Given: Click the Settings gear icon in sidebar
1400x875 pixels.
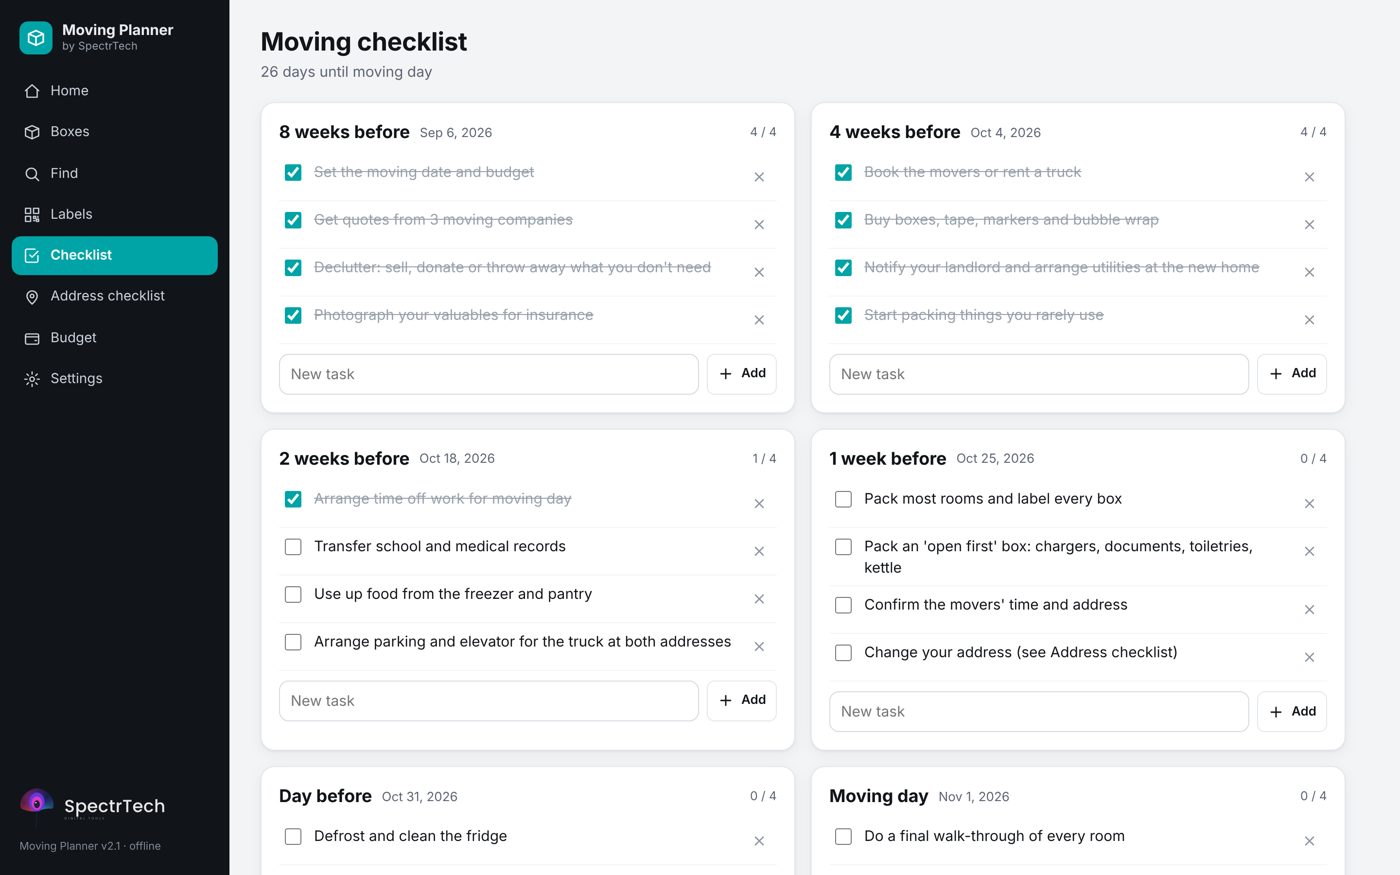Looking at the screenshot, I should click(32, 379).
